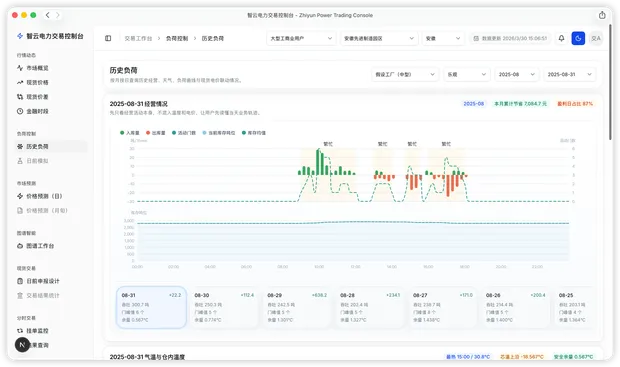
Task: Click the green 安全余量 badge
Action: click(x=573, y=357)
